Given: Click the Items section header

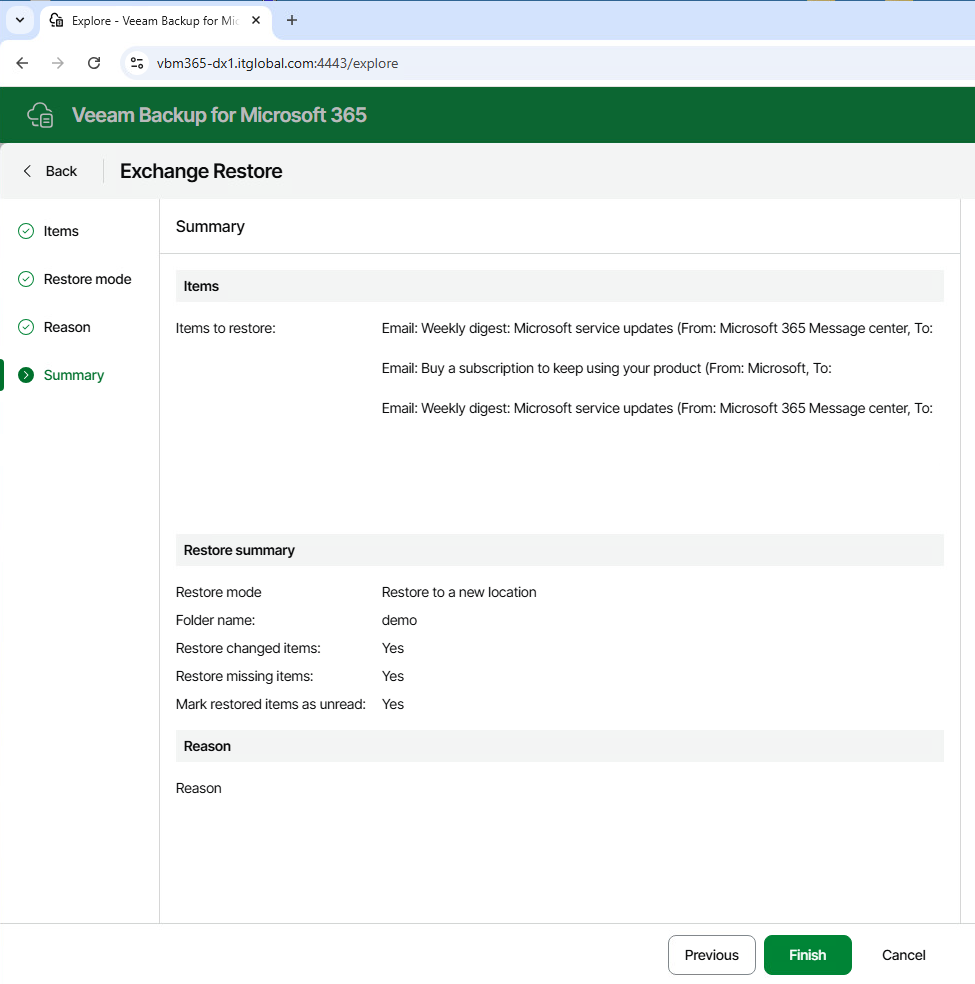Looking at the screenshot, I should coord(560,286).
